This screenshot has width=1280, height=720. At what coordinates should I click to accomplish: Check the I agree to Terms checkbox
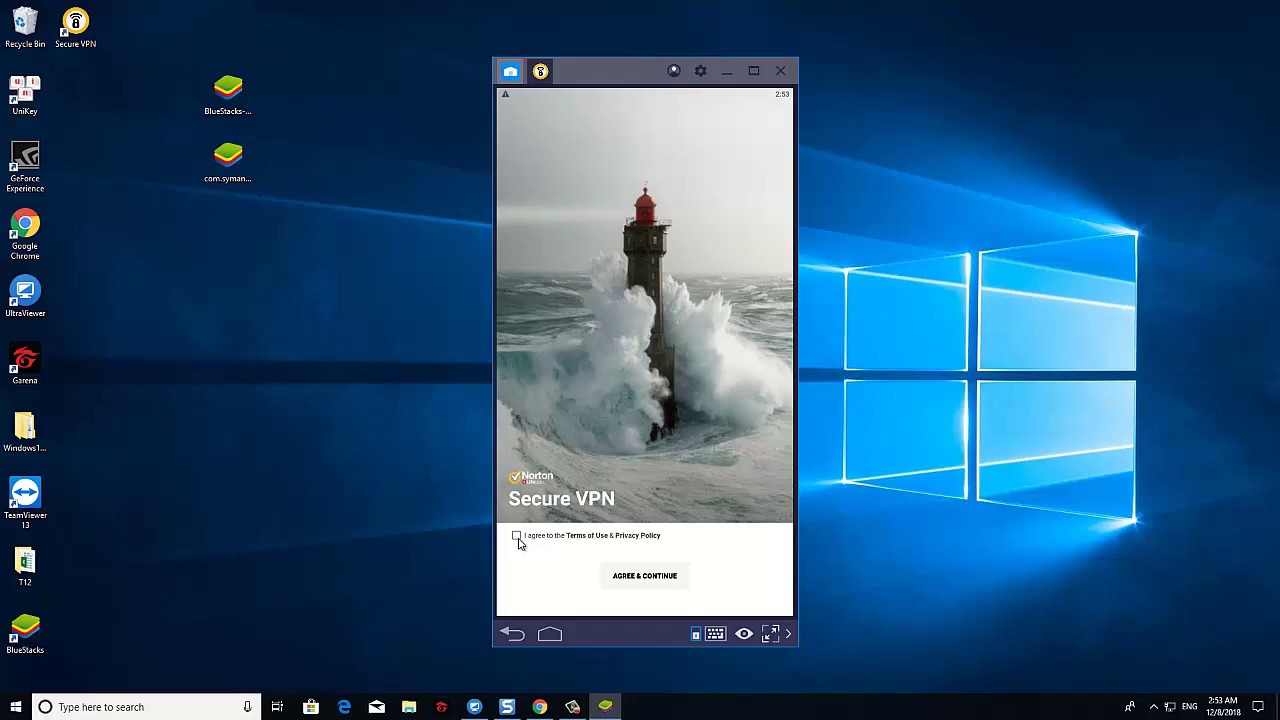pyautogui.click(x=516, y=536)
